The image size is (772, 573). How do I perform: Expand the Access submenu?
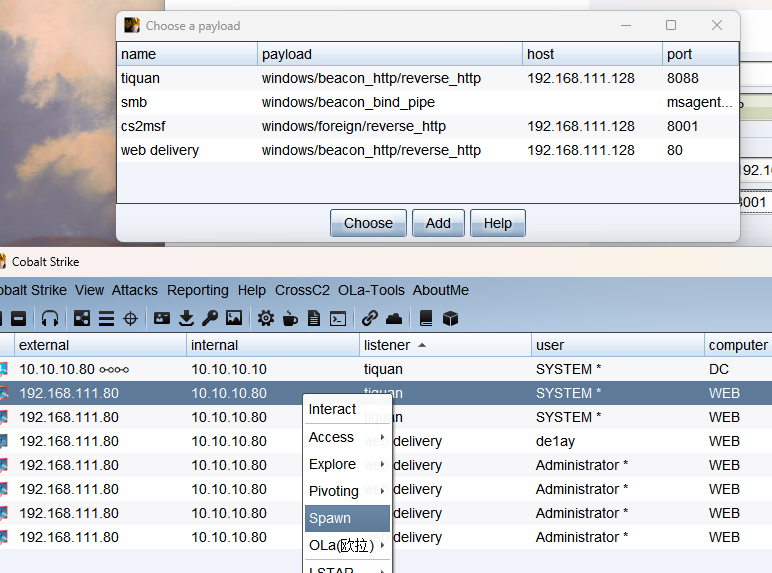pos(346,437)
